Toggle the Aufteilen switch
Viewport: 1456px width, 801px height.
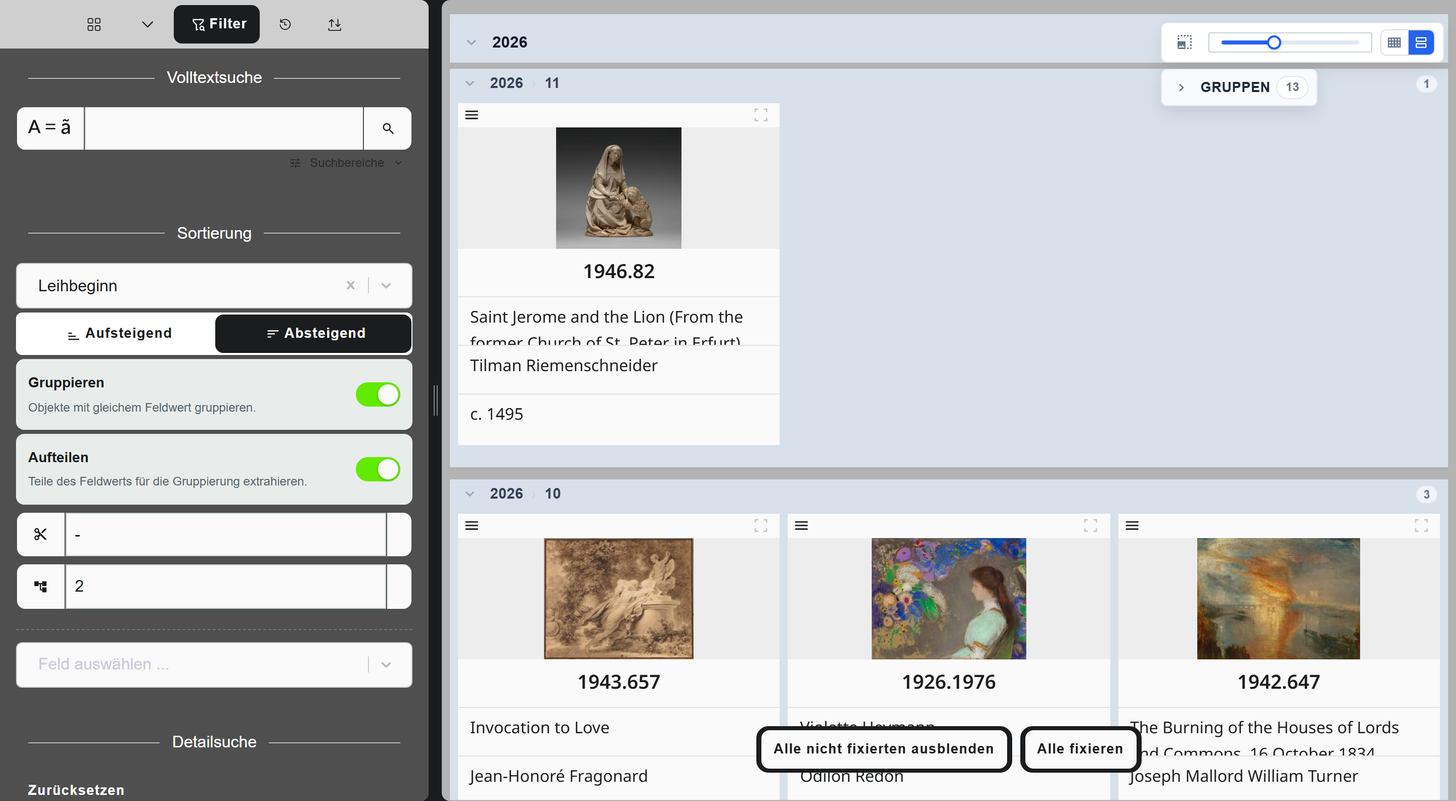378,469
